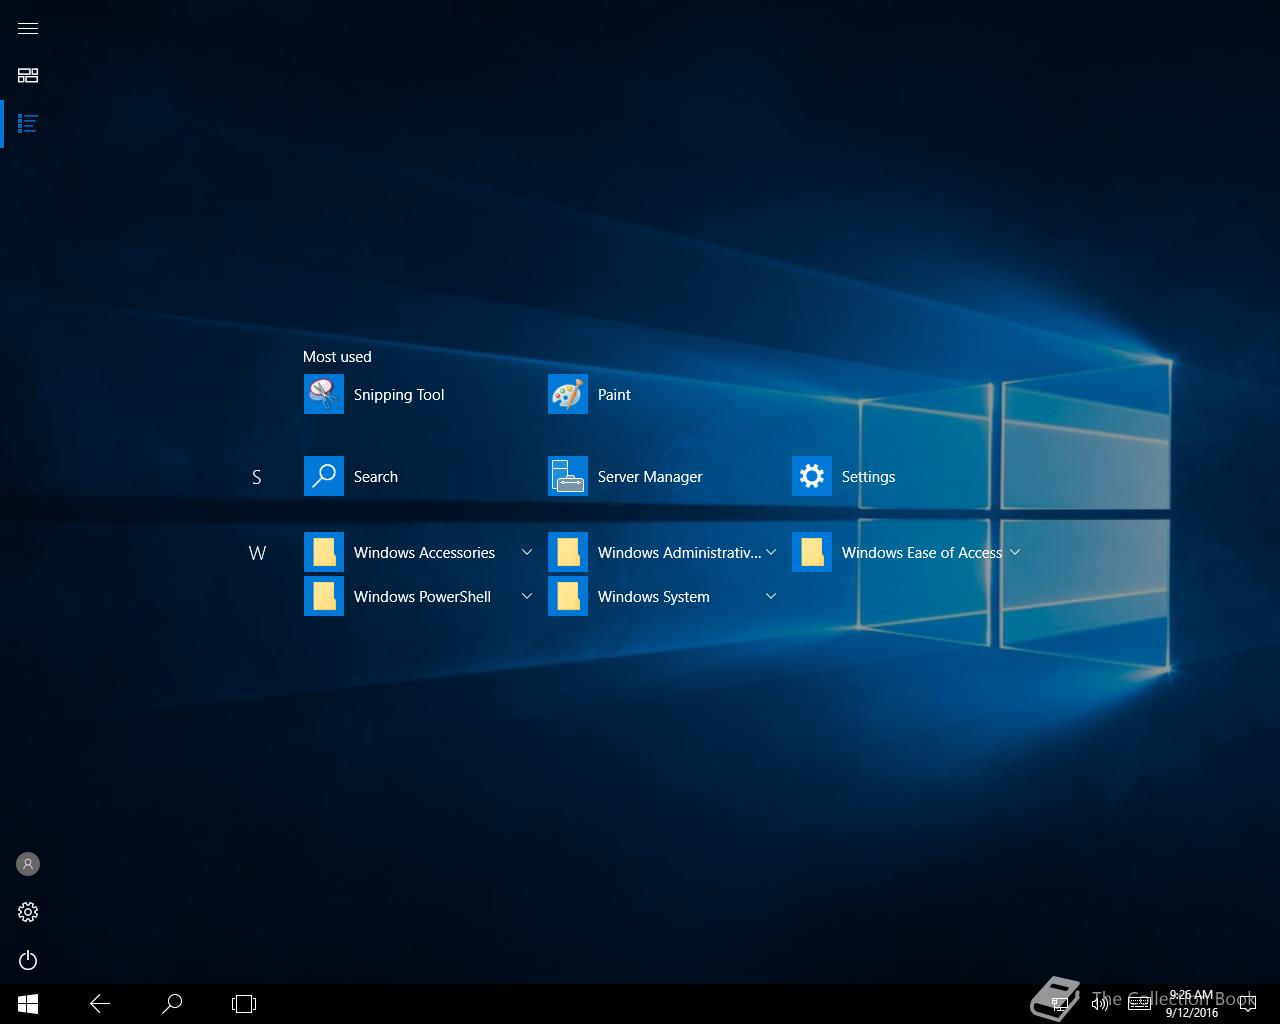Viewport: 1280px width, 1024px height.
Task: Open the Action Center notifications icon
Action: [1246, 1004]
